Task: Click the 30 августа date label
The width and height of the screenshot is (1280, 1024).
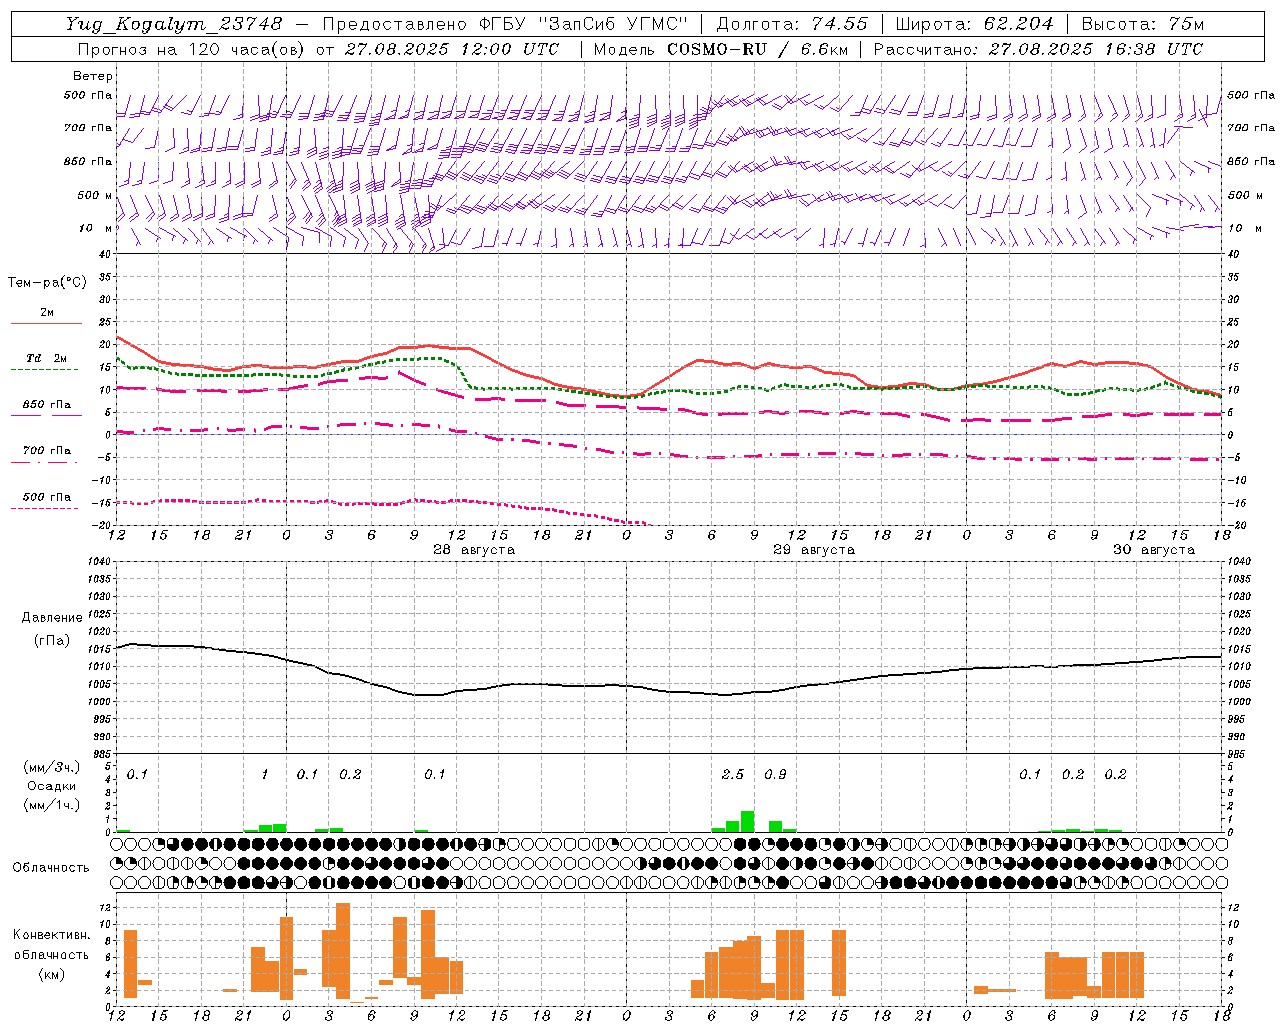Action: point(1154,550)
